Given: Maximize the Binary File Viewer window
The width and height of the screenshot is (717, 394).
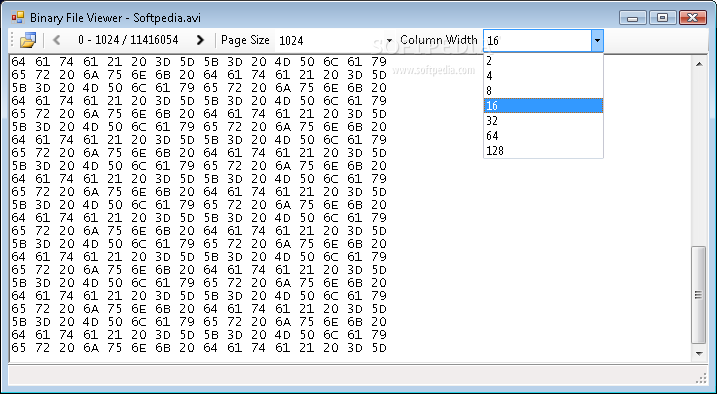Looking at the screenshot, I should pyautogui.click(x=662, y=18).
